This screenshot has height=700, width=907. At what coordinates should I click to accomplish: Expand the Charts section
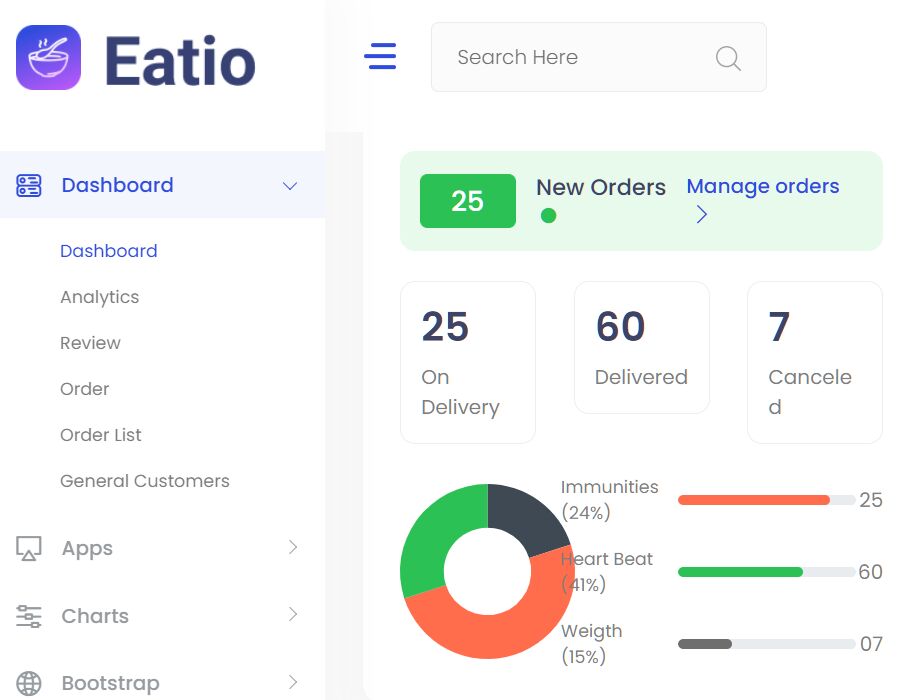293,615
